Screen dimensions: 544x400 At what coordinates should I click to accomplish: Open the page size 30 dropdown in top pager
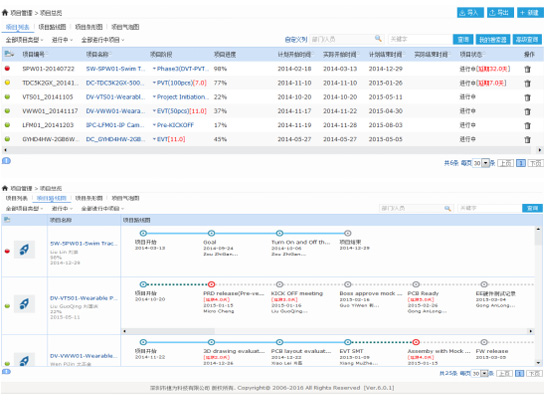pyautogui.click(x=485, y=163)
